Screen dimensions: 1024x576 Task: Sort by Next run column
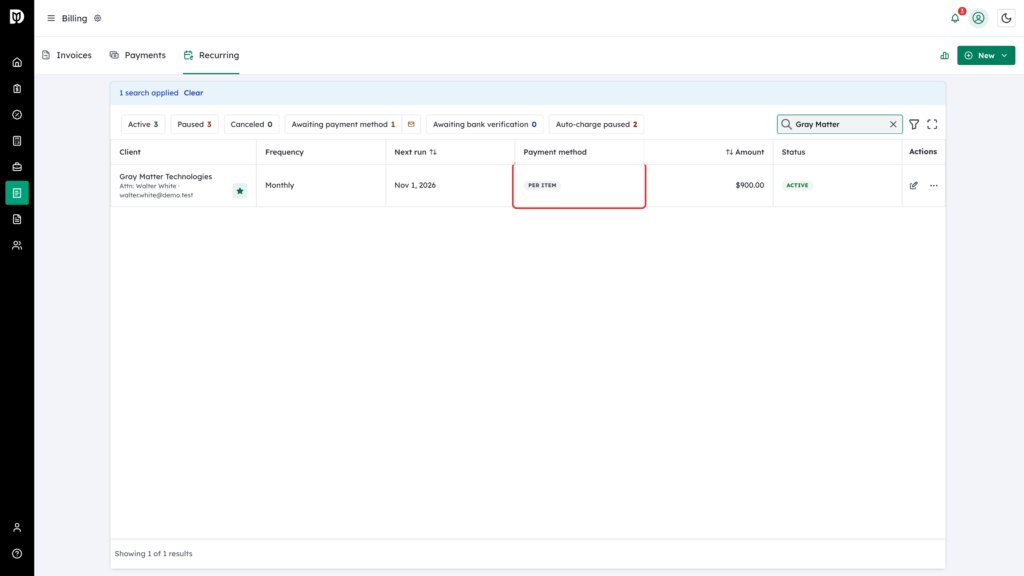pos(415,152)
